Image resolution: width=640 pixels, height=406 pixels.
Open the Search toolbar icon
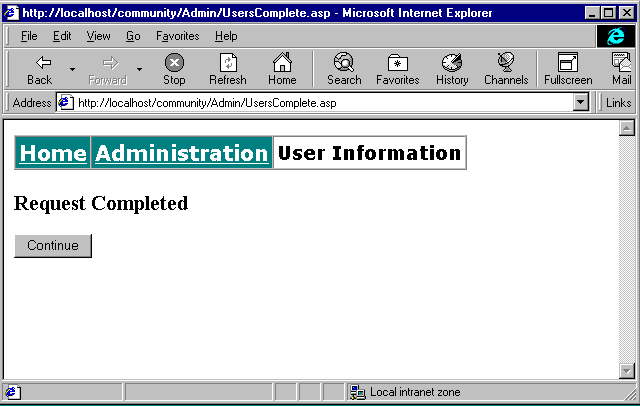[344, 63]
